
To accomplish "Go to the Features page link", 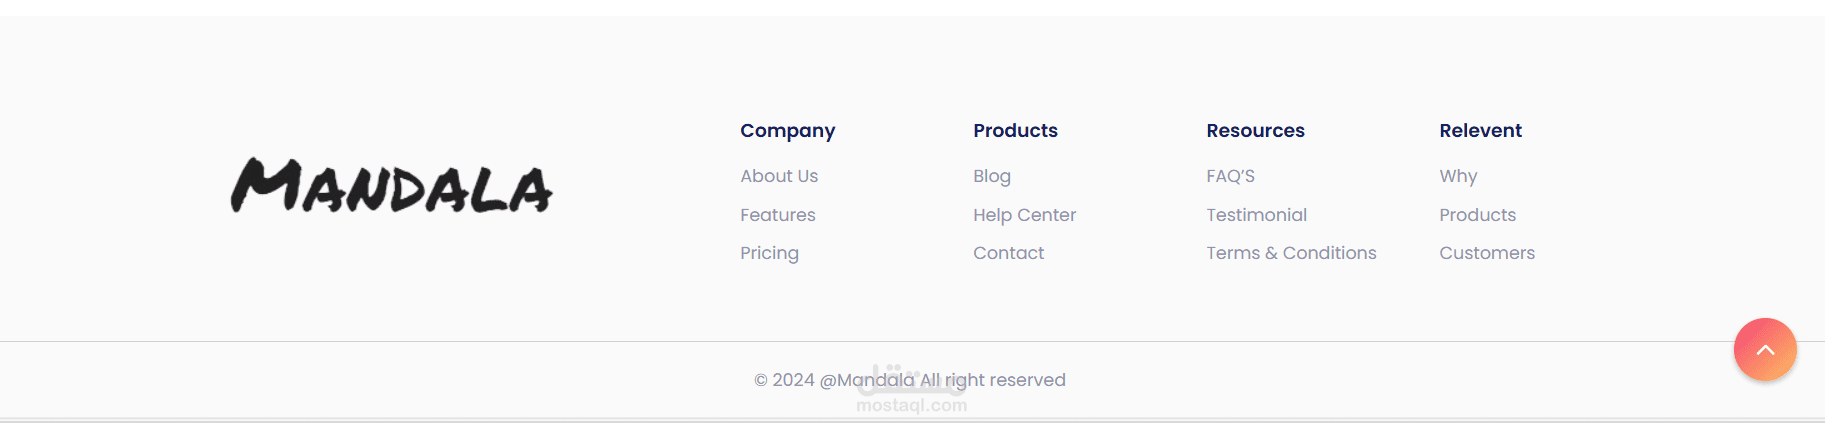I will tap(778, 215).
